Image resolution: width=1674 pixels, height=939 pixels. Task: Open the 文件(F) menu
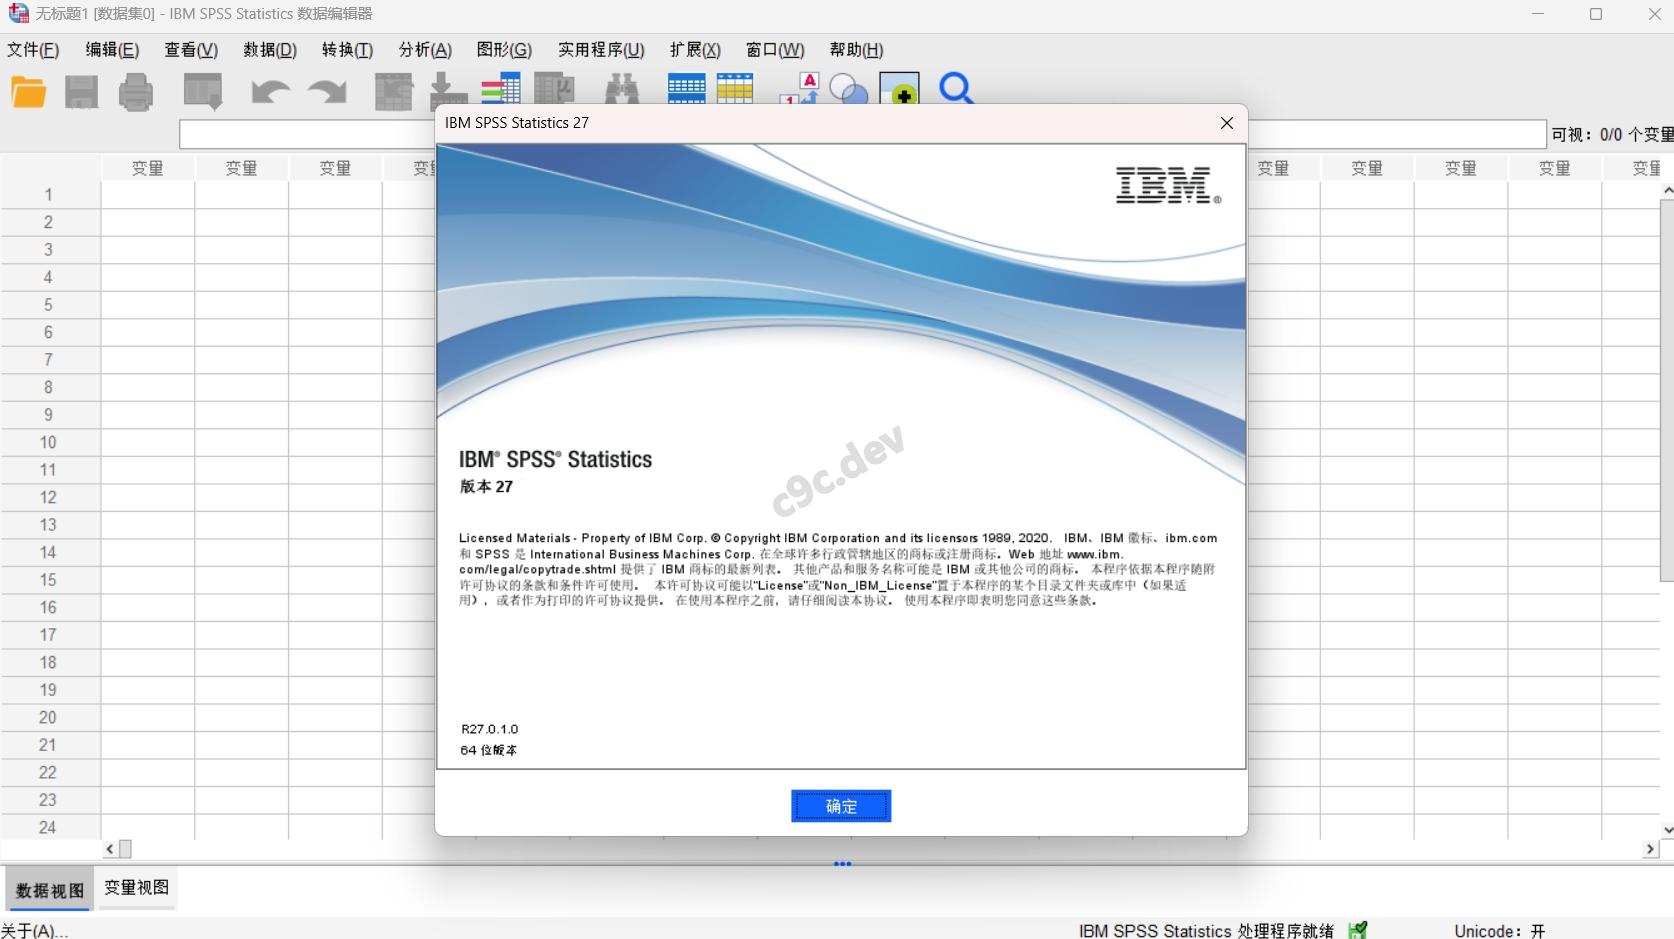(x=34, y=50)
